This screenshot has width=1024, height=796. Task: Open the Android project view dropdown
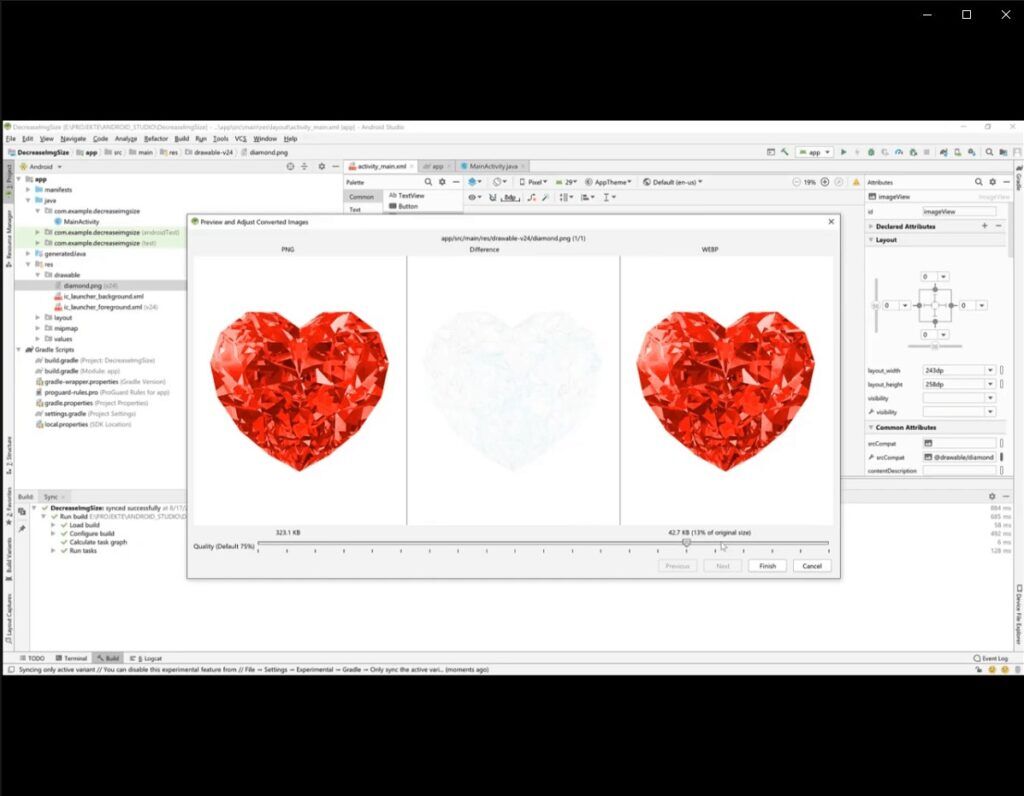41,167
